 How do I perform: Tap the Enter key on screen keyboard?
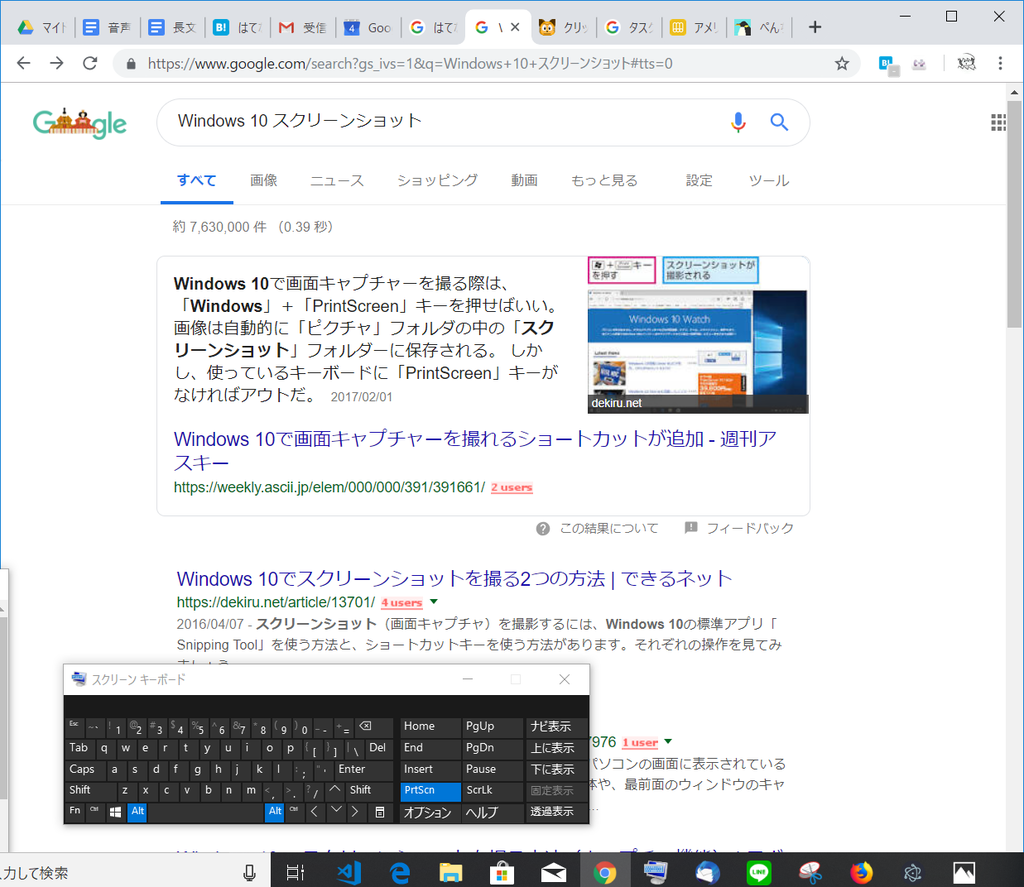coord(362,769)
